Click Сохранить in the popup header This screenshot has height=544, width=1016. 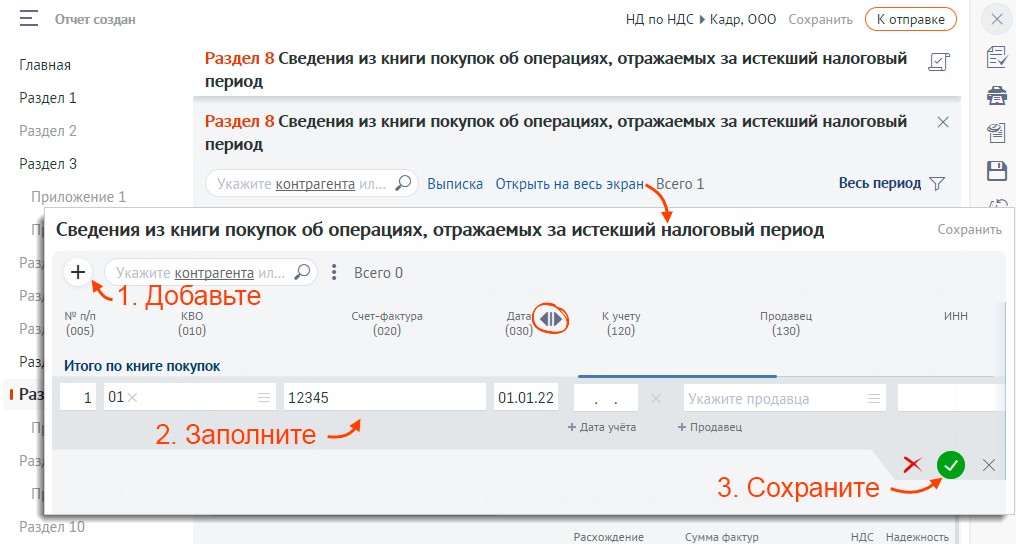(x=969, y=229)
